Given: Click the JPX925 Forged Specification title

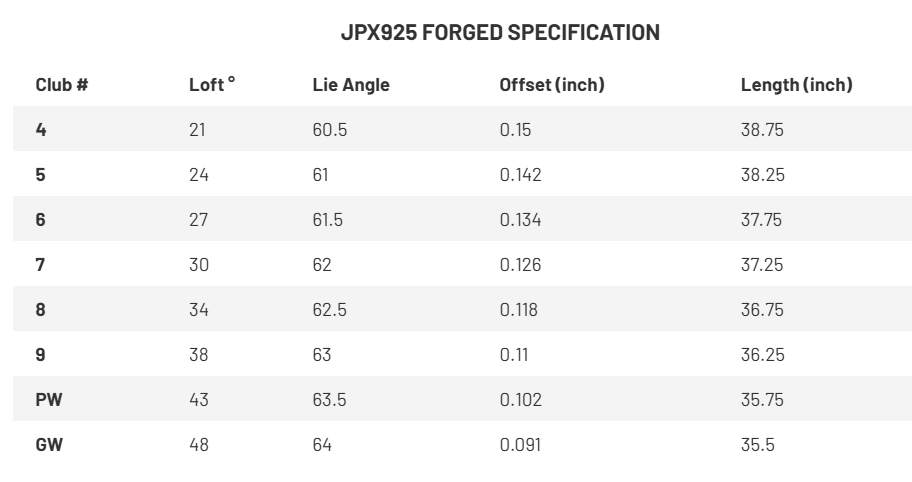Looking at the screenshot, I should [x=500, y=32].
